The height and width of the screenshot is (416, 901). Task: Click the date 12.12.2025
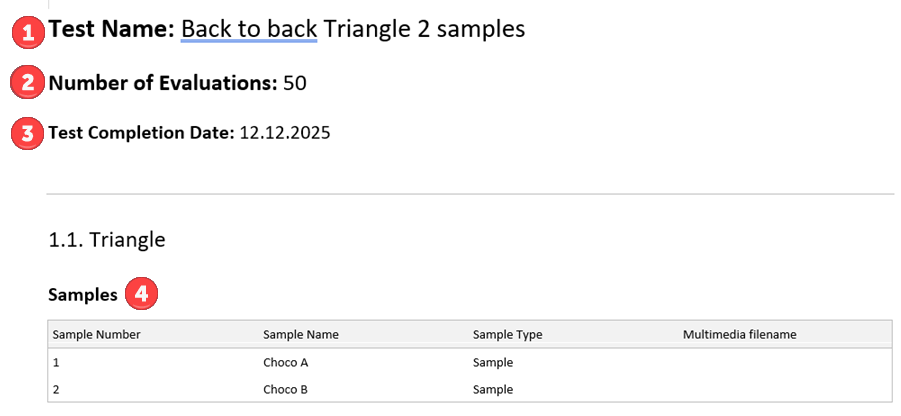click(285, 133)
